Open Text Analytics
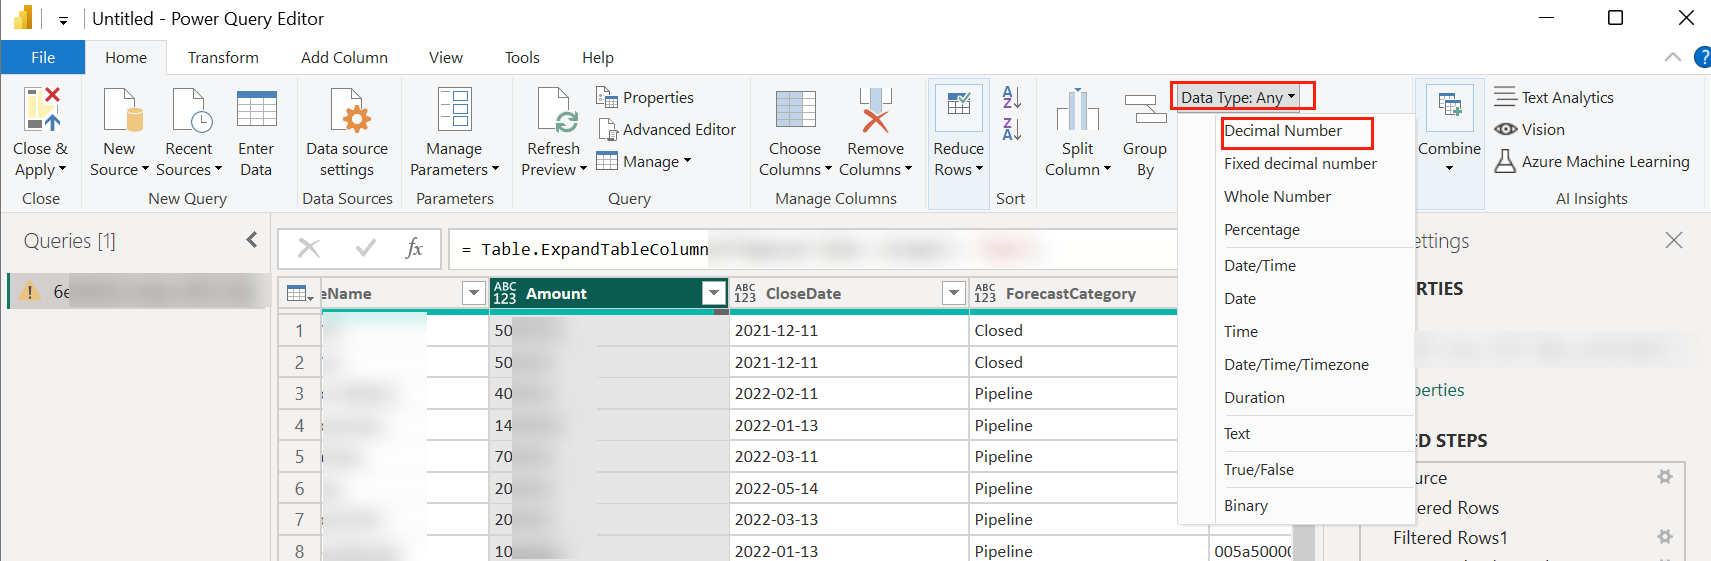Image resolution: width=1711 pixels, height=561 pixels. point(1554,97)
